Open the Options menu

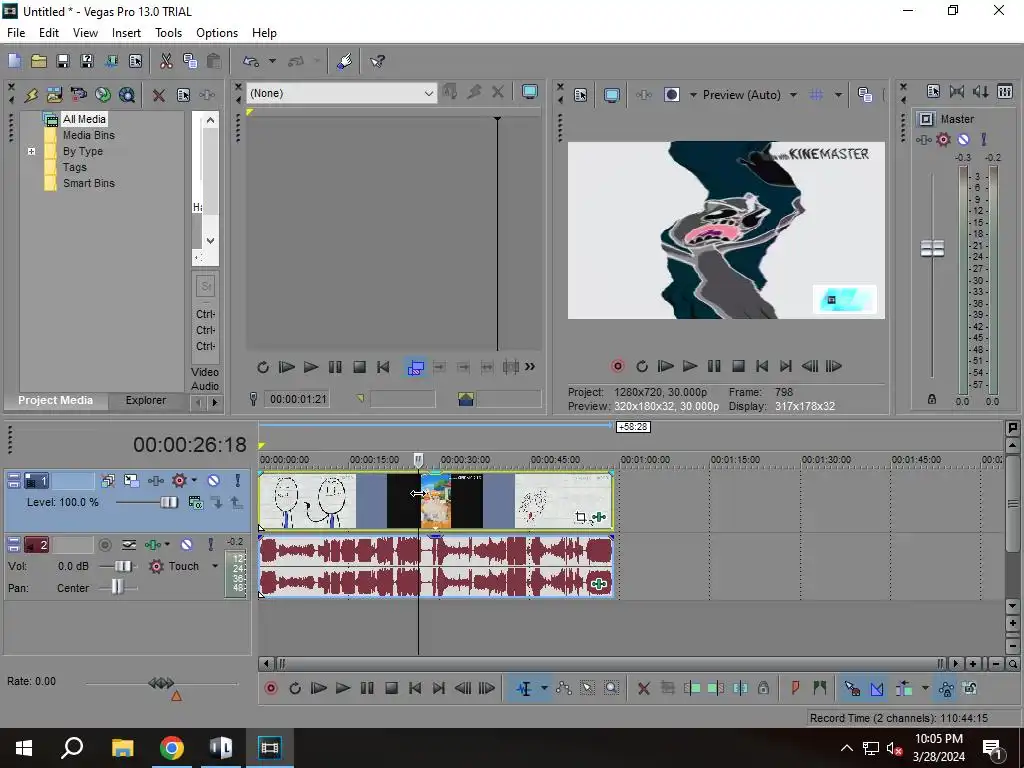pyautogui.click(x=217, y=33)
